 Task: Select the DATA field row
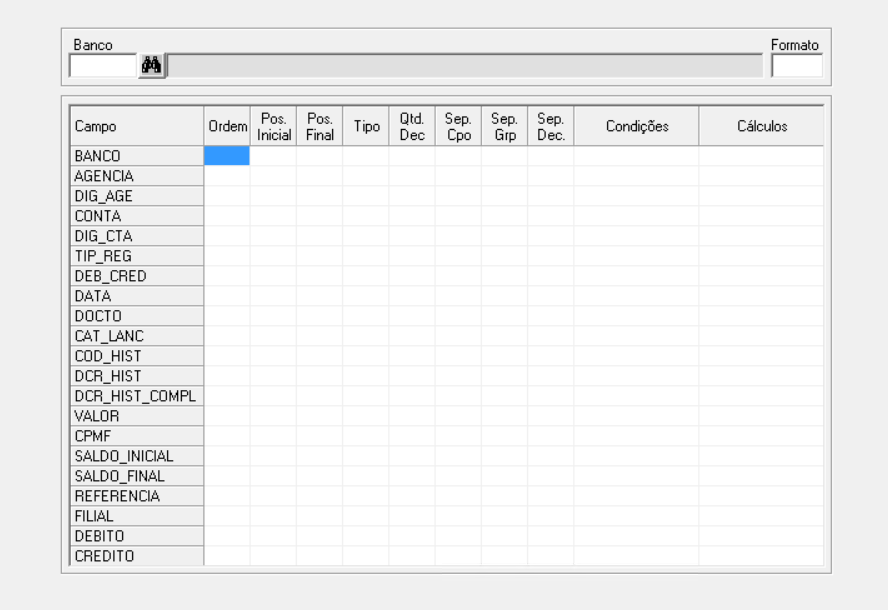pos(136,296)
